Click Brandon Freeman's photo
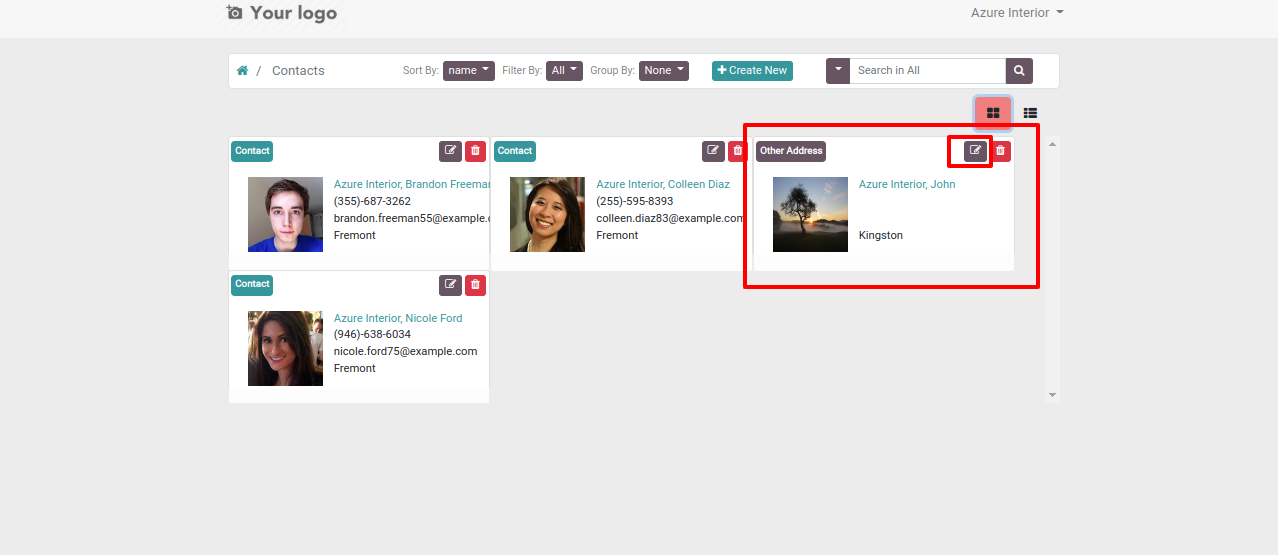The height and width of the screenshot is (555, 1278). click(x=285, y=214)
